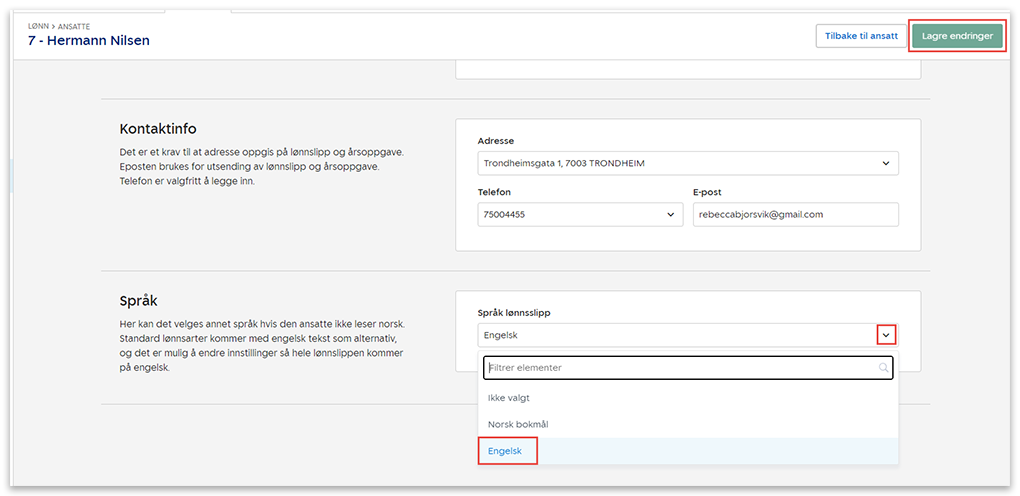Viewport: 1020px width, 496px height.
Task: Click into the E-post input field
Action: tap(795, 214)
